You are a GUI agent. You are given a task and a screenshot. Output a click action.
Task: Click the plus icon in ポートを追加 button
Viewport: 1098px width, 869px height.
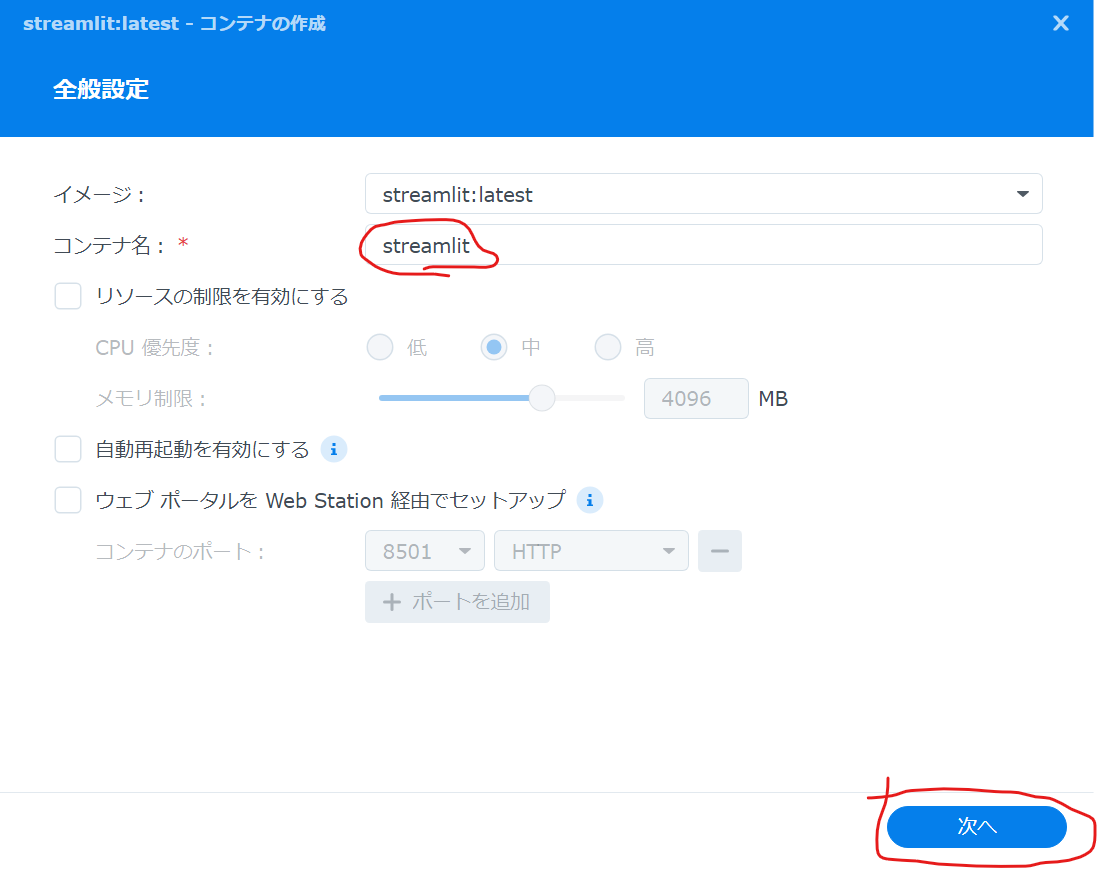[x=391, y=601]
